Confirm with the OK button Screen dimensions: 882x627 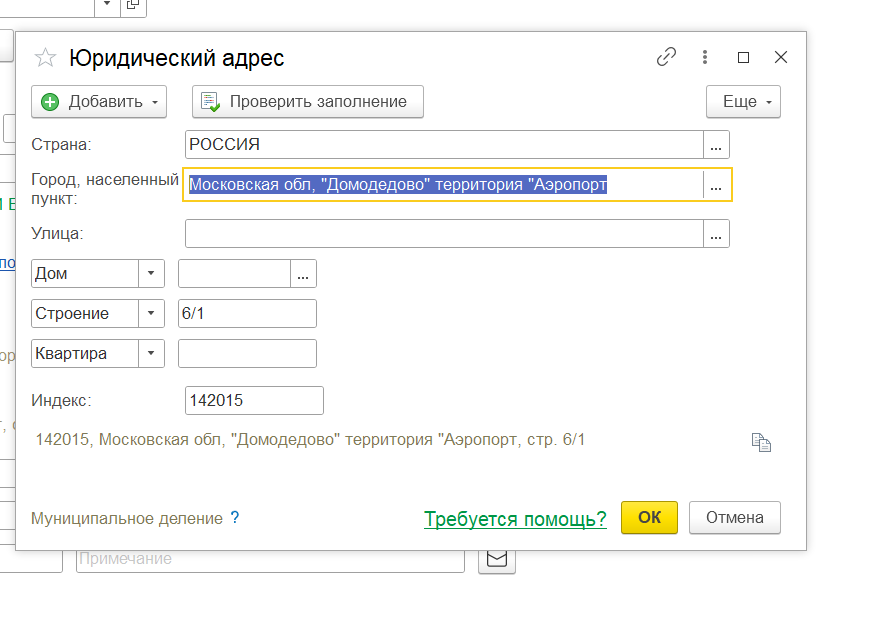(x=650, y=517)
